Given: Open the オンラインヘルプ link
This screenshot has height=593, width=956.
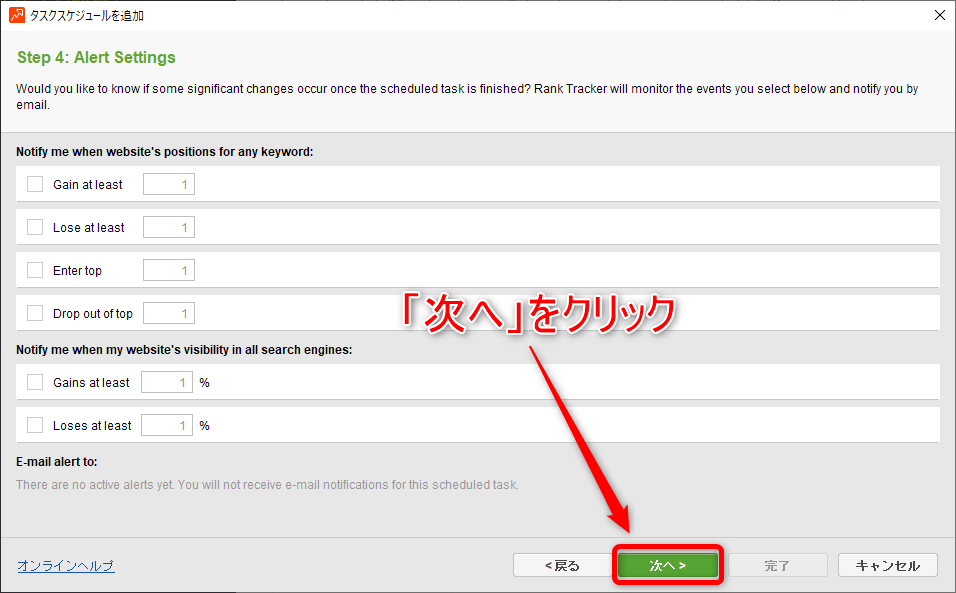Looking at the screenshot, I should (65, 566).
